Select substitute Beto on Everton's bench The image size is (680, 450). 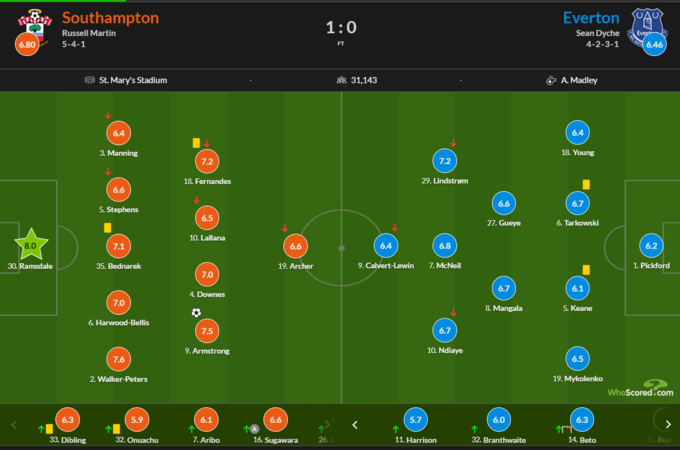581,421
